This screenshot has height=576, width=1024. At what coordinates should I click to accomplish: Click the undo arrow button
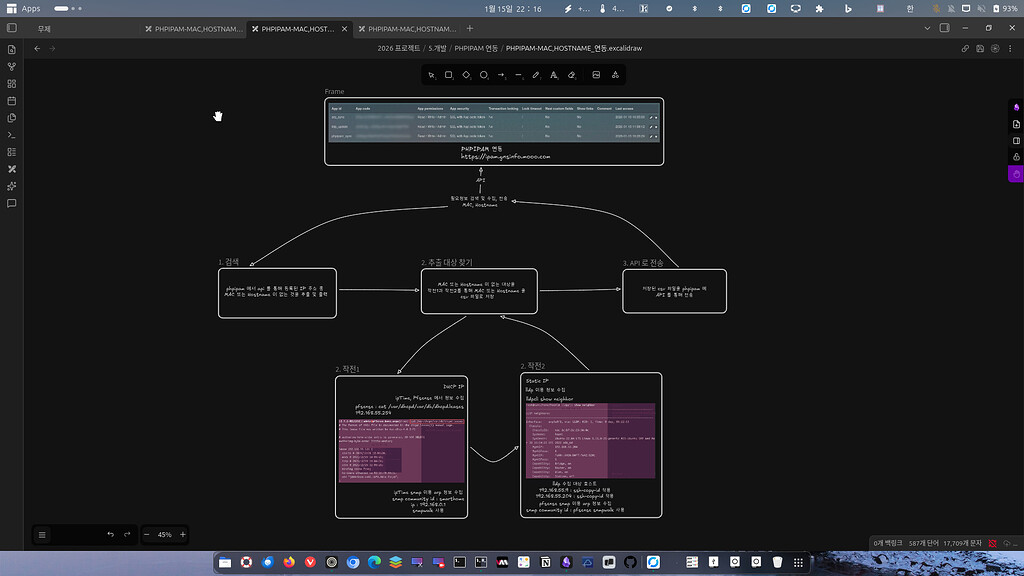110,535
